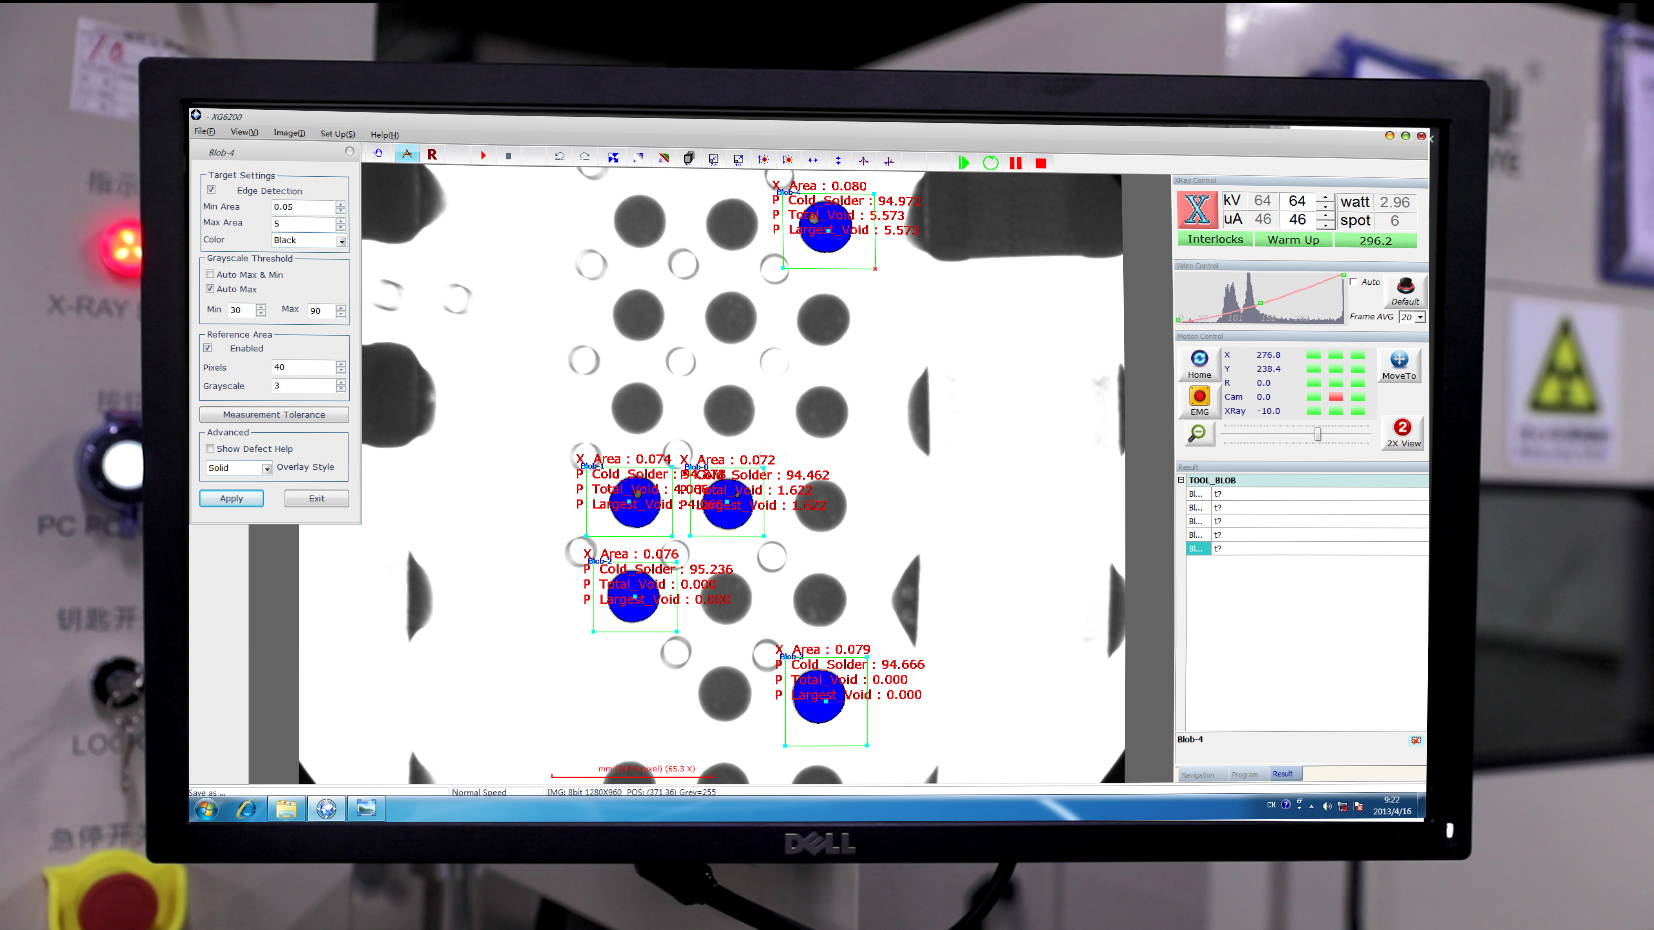Screen dimensions: 1654x930
Task: Click the red R toolbar icon
Action: pyautogui.click(x=432, y=155)
